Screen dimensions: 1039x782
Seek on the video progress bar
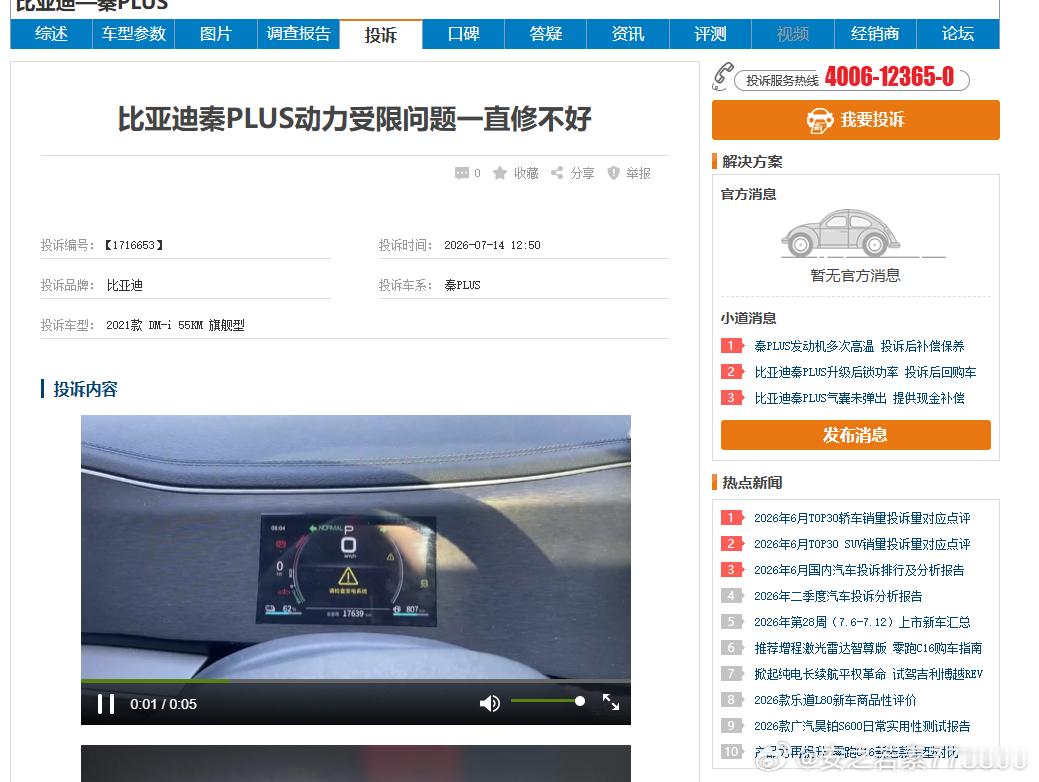(356, 681)
